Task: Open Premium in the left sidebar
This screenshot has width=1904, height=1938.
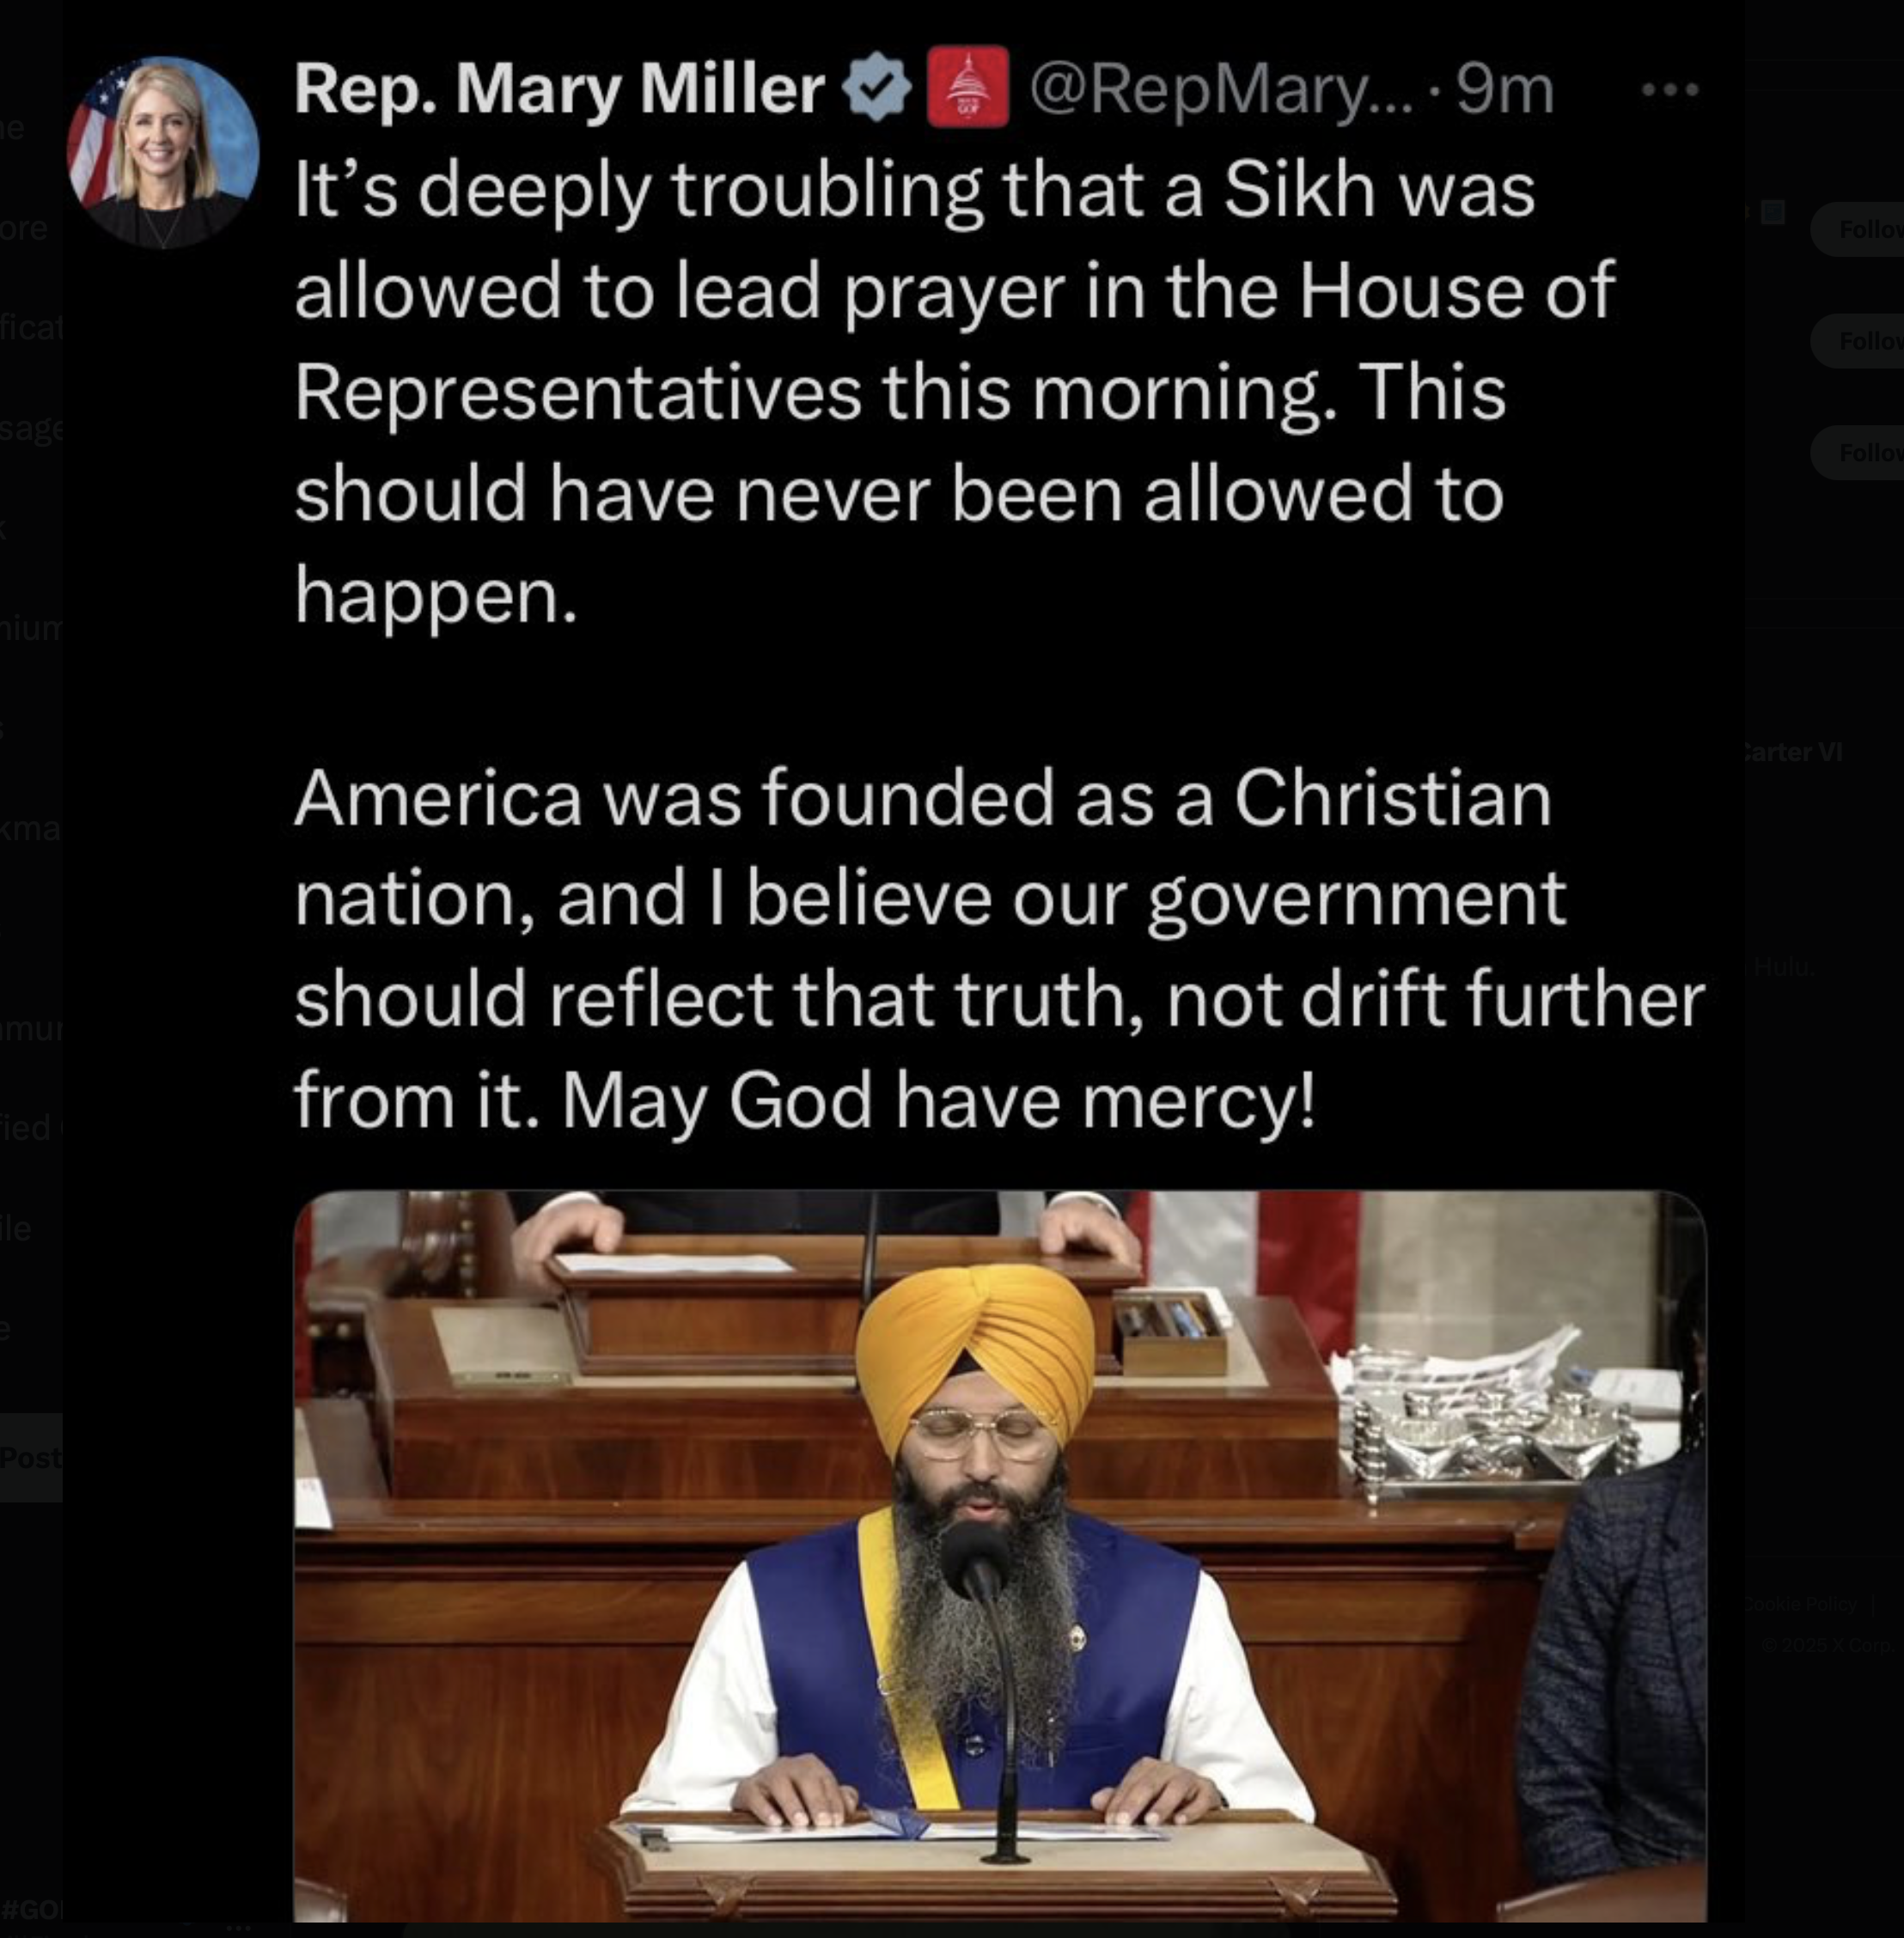Action: click(x=31, y=628)
